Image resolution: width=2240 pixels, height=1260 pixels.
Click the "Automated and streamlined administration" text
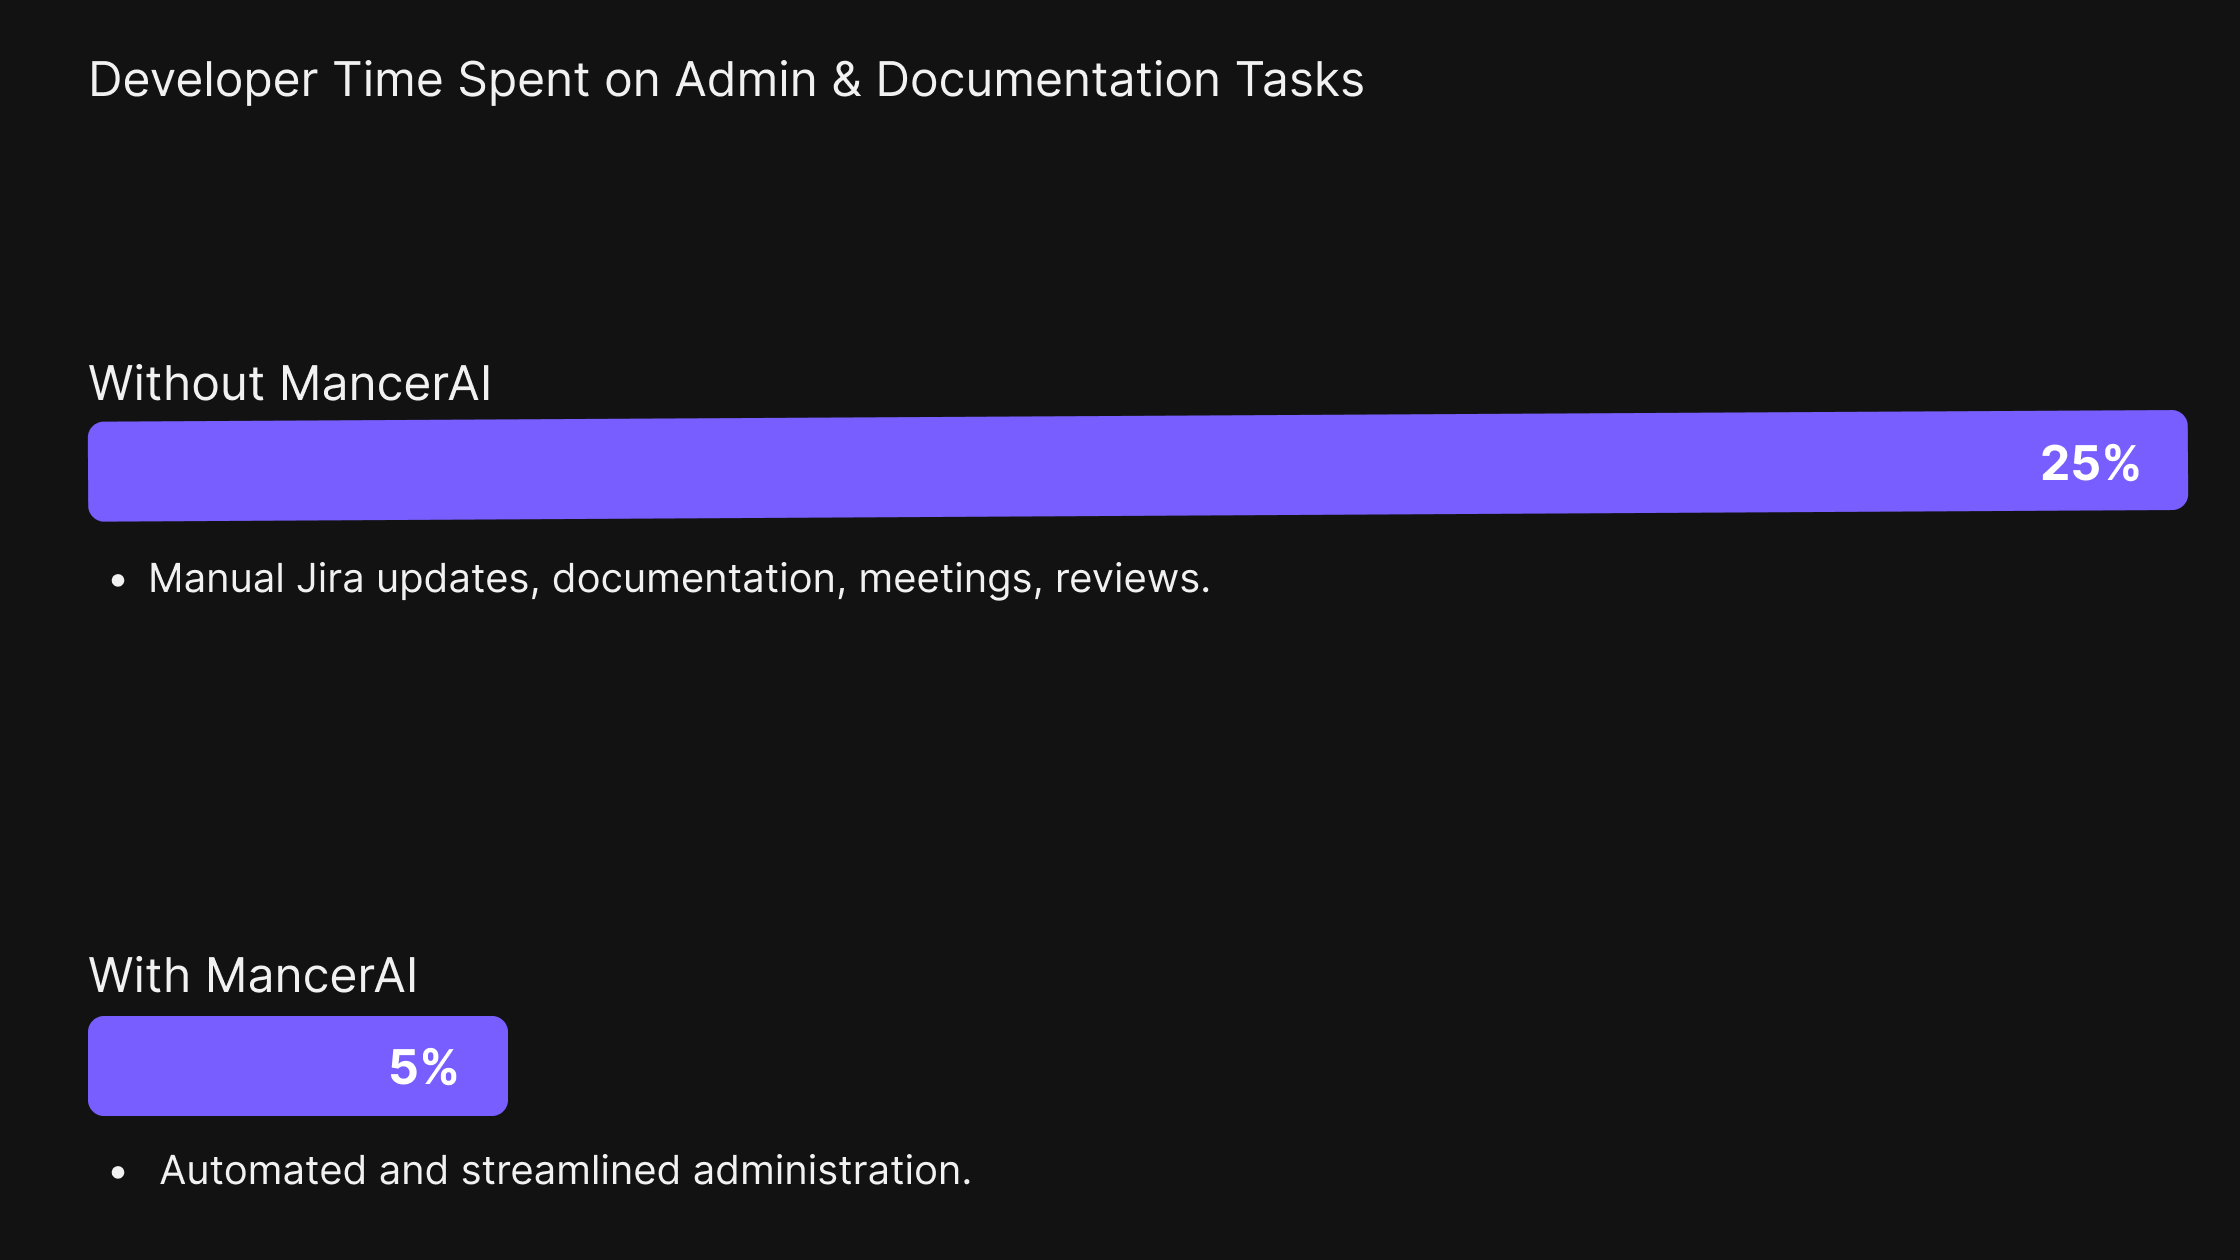coord(566,1170)
